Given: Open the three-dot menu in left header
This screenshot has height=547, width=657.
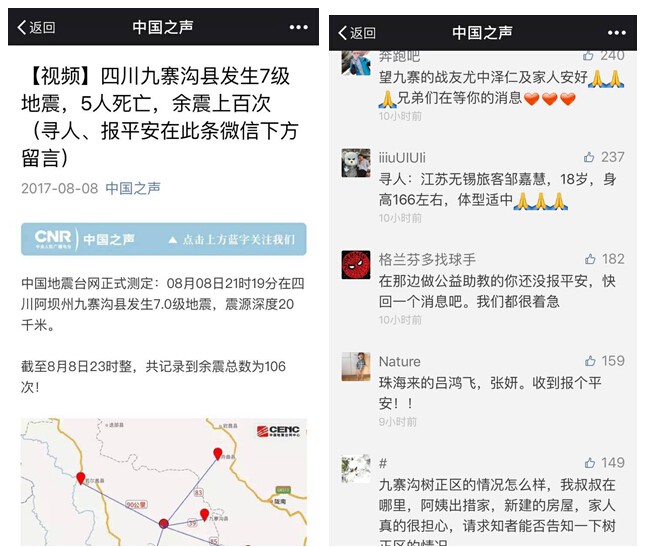Looking at the screenshot, I should tap(298, 27).
